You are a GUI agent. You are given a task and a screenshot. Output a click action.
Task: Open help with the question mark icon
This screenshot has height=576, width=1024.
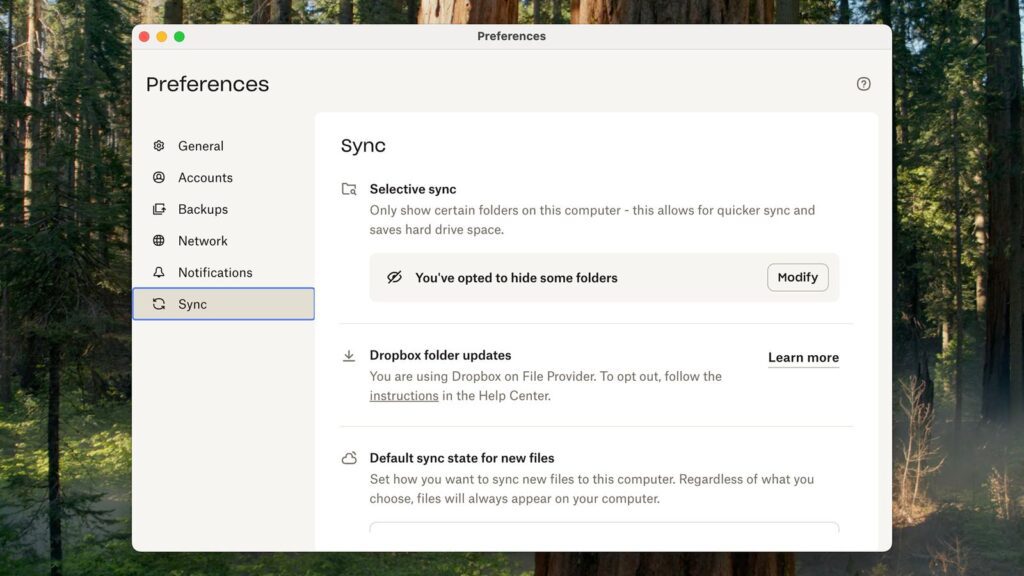(864, 84)
